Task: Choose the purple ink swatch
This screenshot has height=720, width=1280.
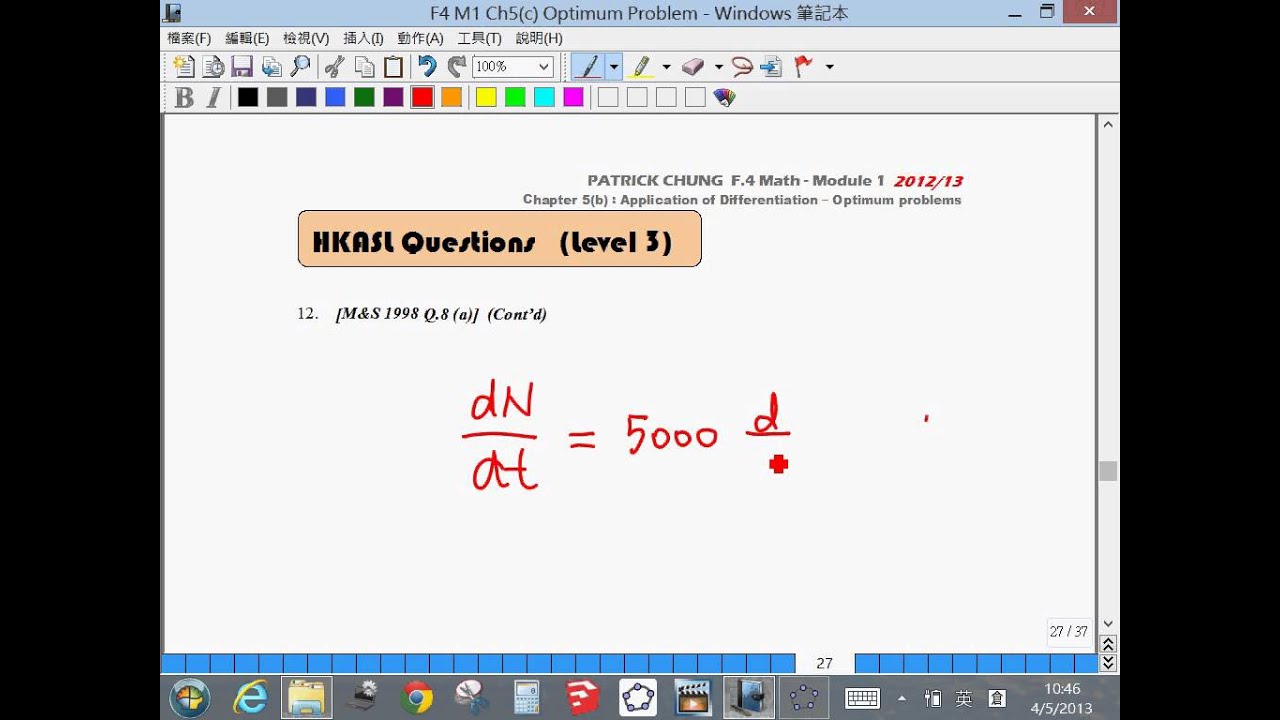Action: pos(393,97)
